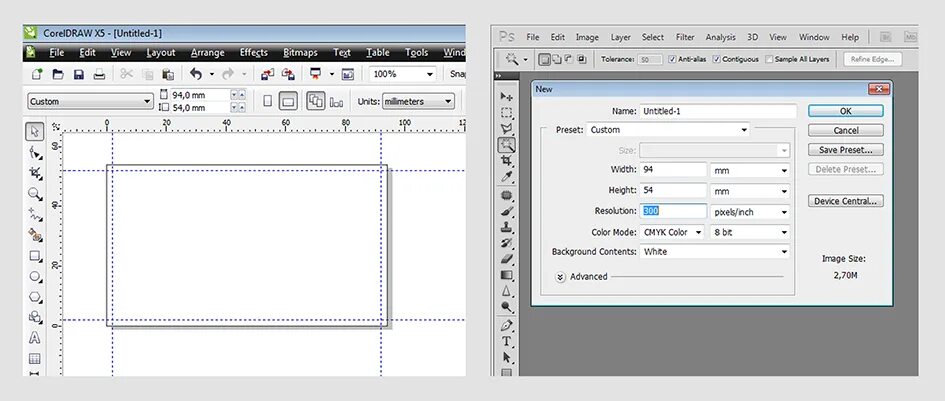Click the Print icon in CorelDRAW toolbar
Image resolution: width=945 pixels, height=401 pixels.
click(x=99, y=74)
